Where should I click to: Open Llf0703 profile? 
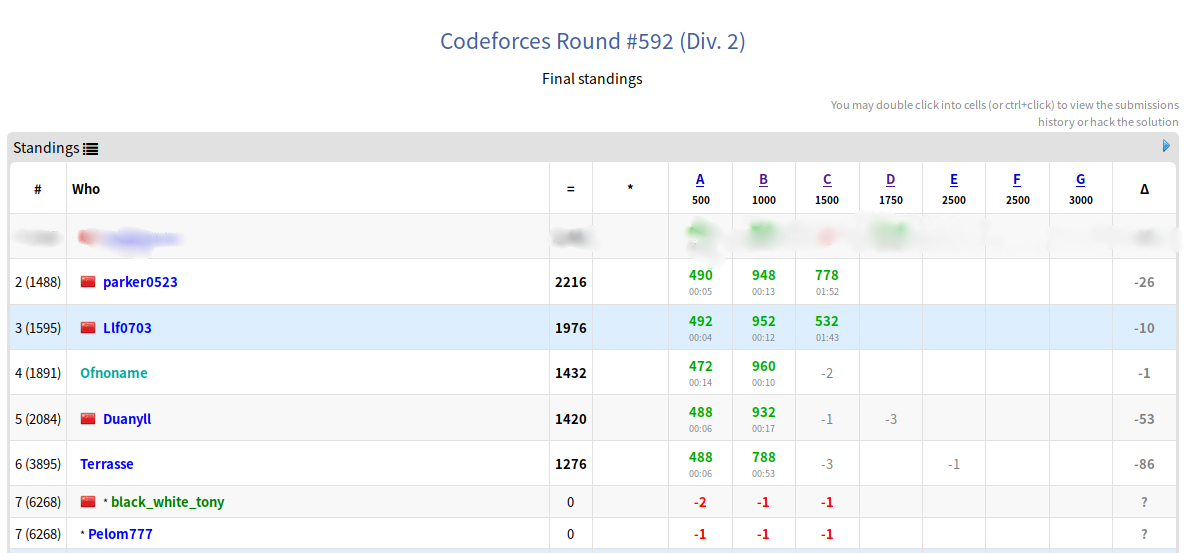click(x=127, y=328)
